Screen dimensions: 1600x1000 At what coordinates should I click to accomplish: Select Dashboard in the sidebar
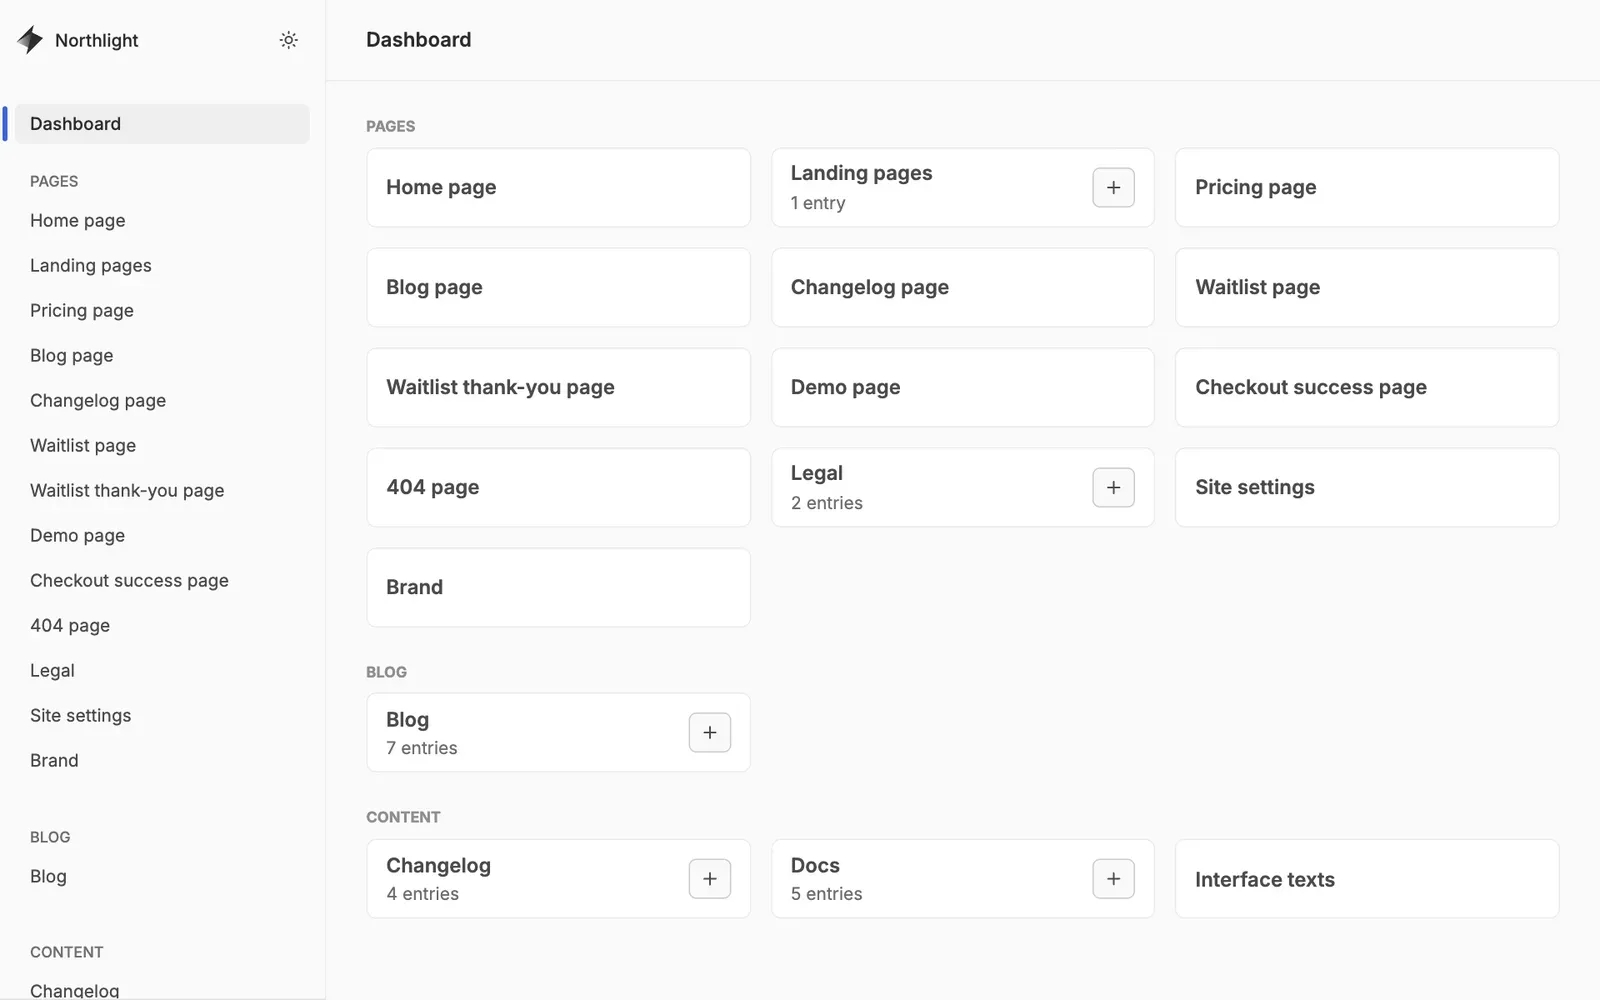(x=162, y=124)
